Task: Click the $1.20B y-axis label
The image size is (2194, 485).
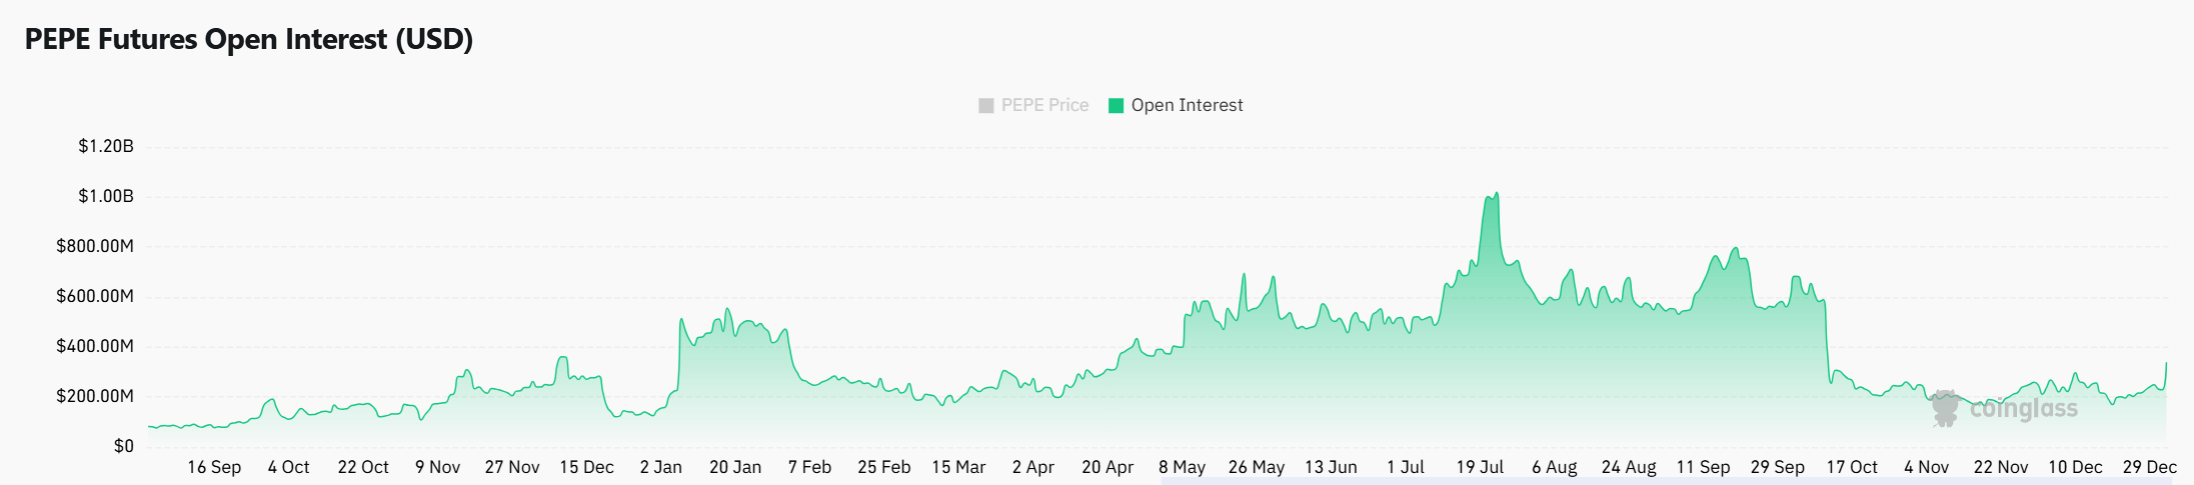Action: coord(106,146)
